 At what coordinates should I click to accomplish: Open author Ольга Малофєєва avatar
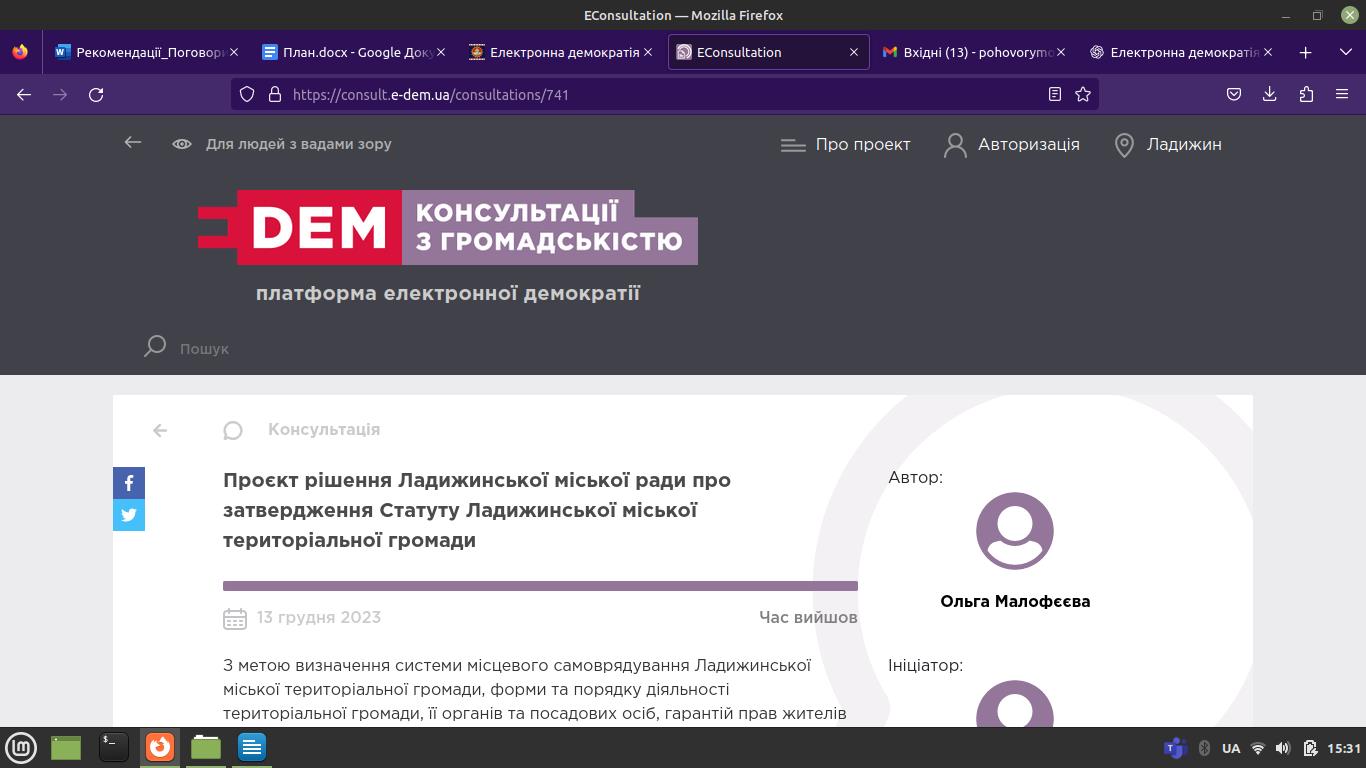click(x=1015, y=531)
